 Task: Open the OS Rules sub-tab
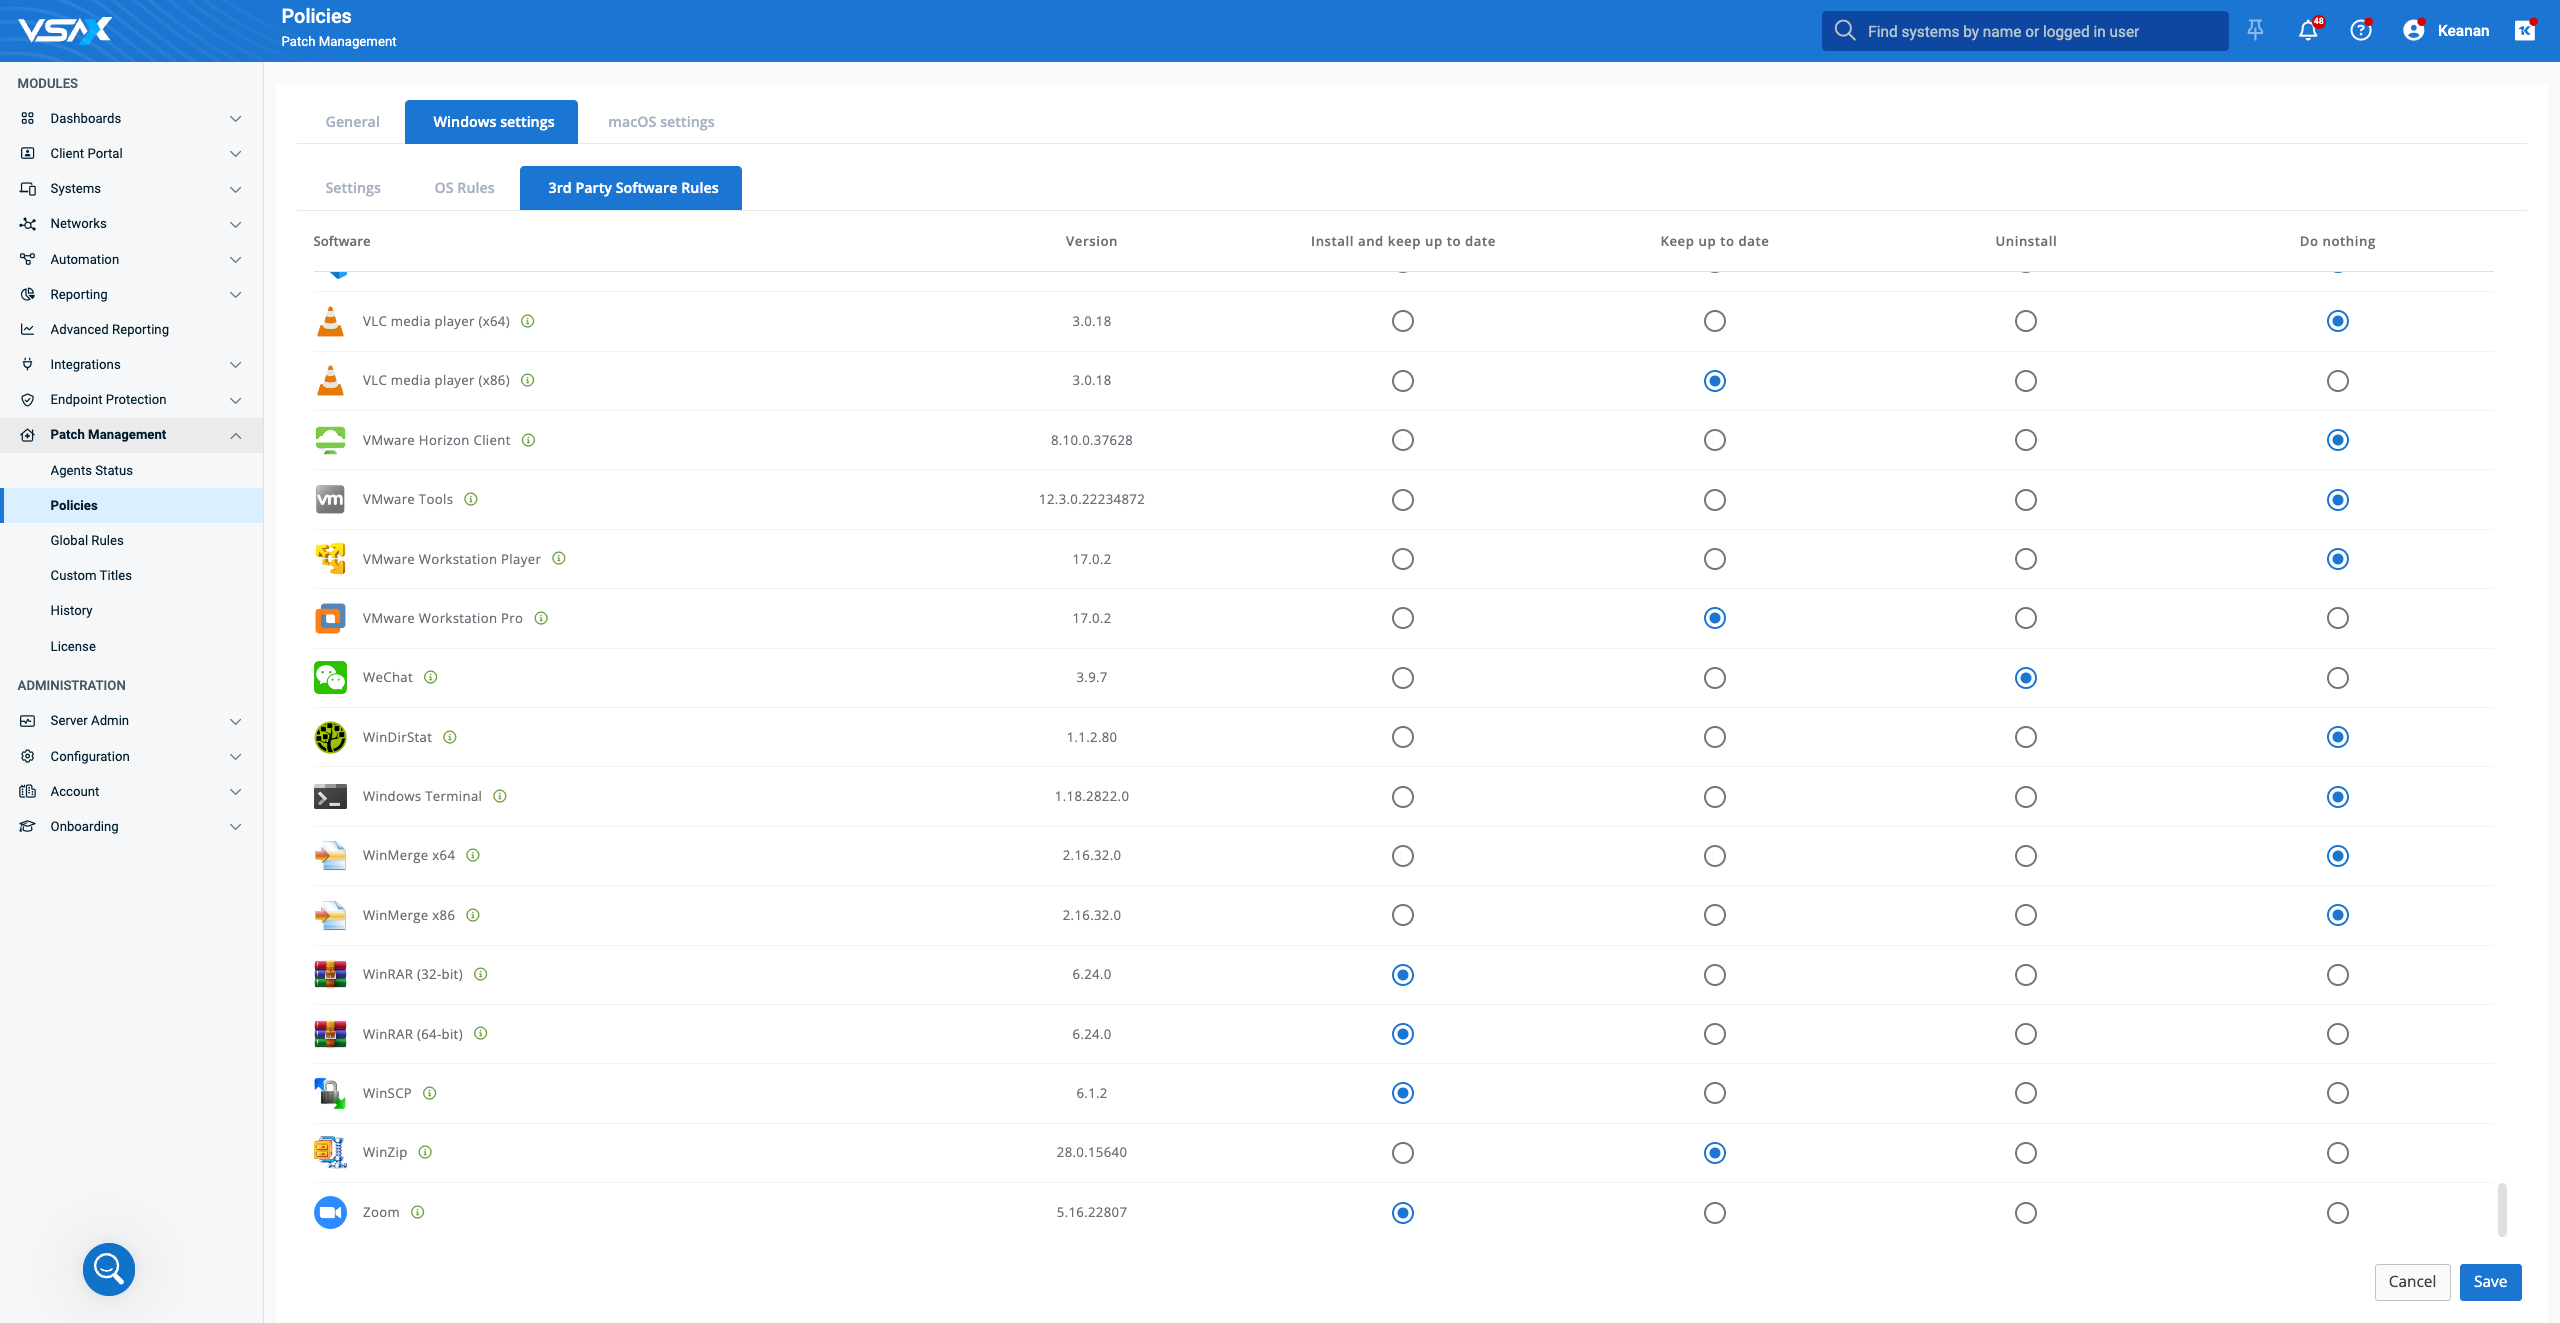464,188
